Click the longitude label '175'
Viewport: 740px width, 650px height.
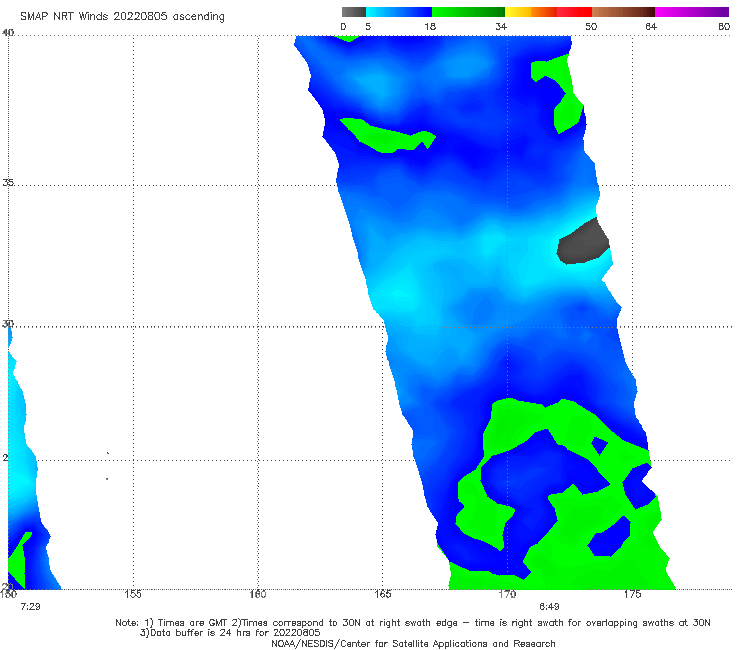[632, 594]
